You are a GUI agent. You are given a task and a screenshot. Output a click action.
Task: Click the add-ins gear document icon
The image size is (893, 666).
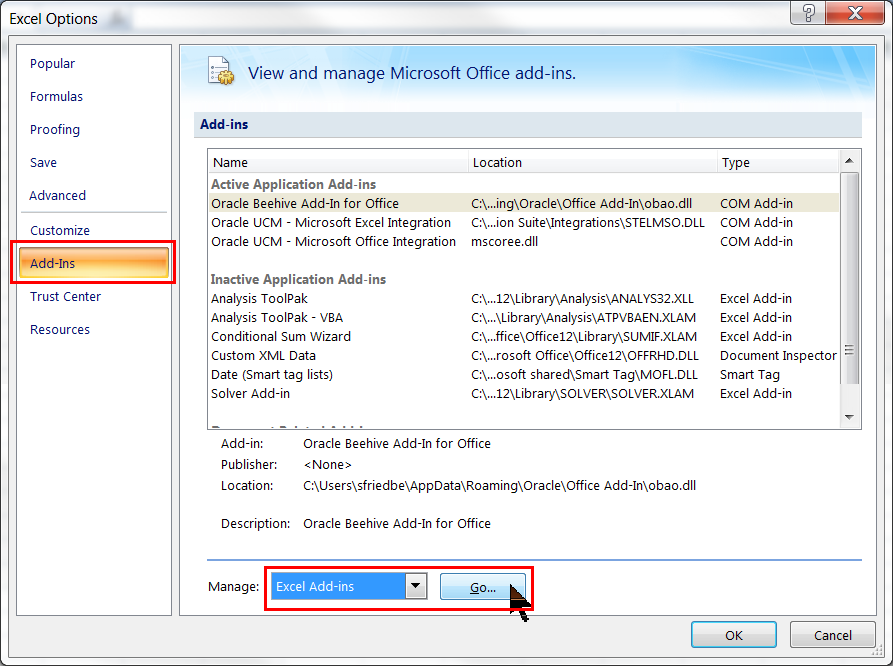click(220, 71)
